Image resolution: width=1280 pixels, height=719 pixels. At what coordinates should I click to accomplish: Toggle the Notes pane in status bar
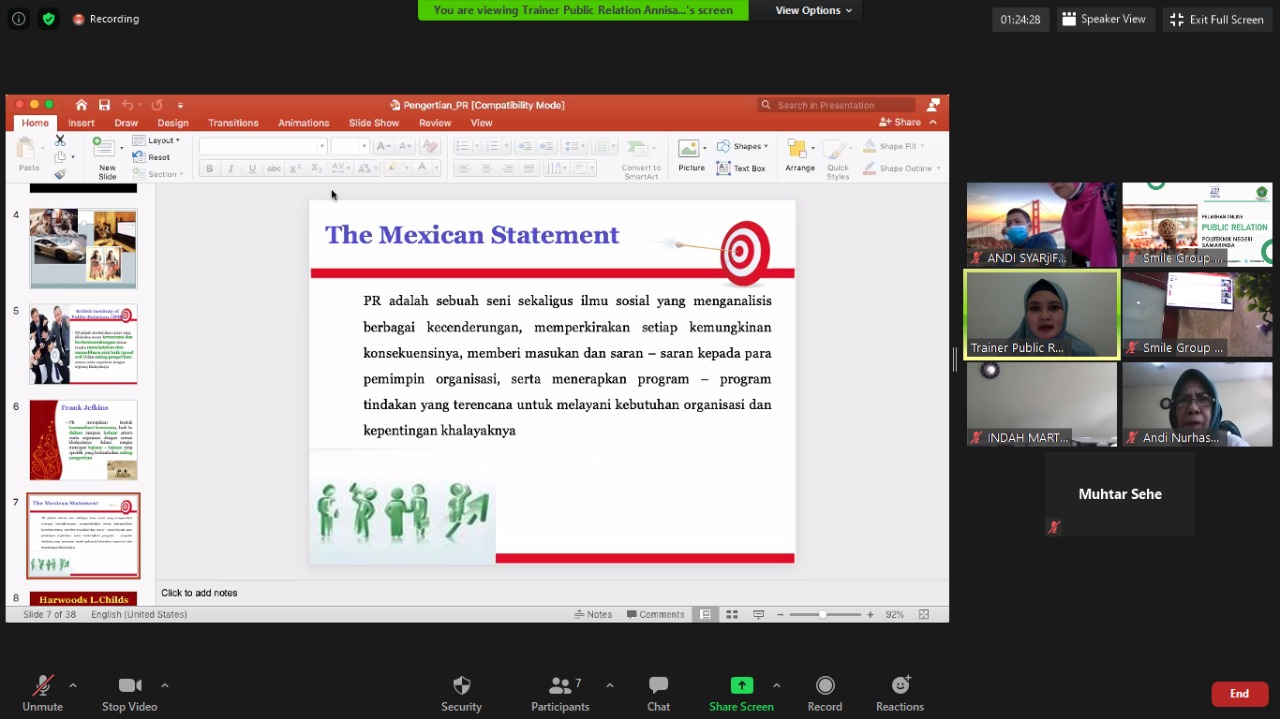[593, 614]
